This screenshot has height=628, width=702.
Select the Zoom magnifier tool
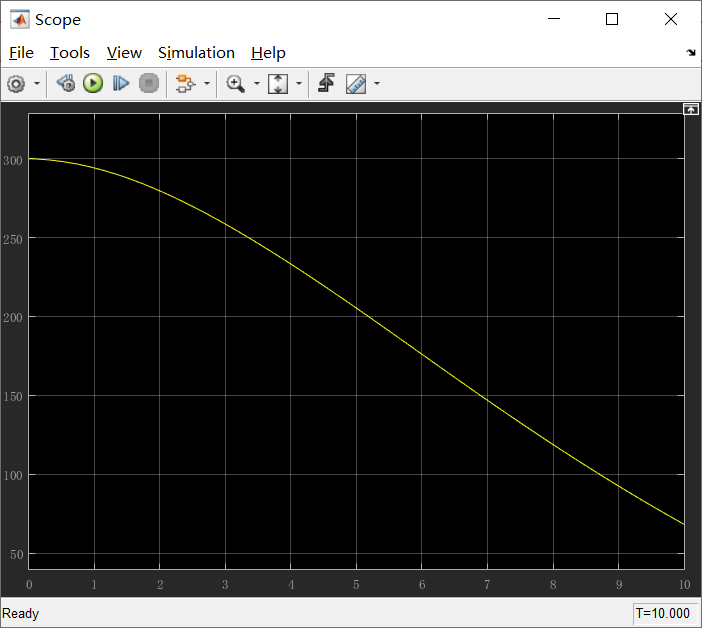tap(235, 84)
